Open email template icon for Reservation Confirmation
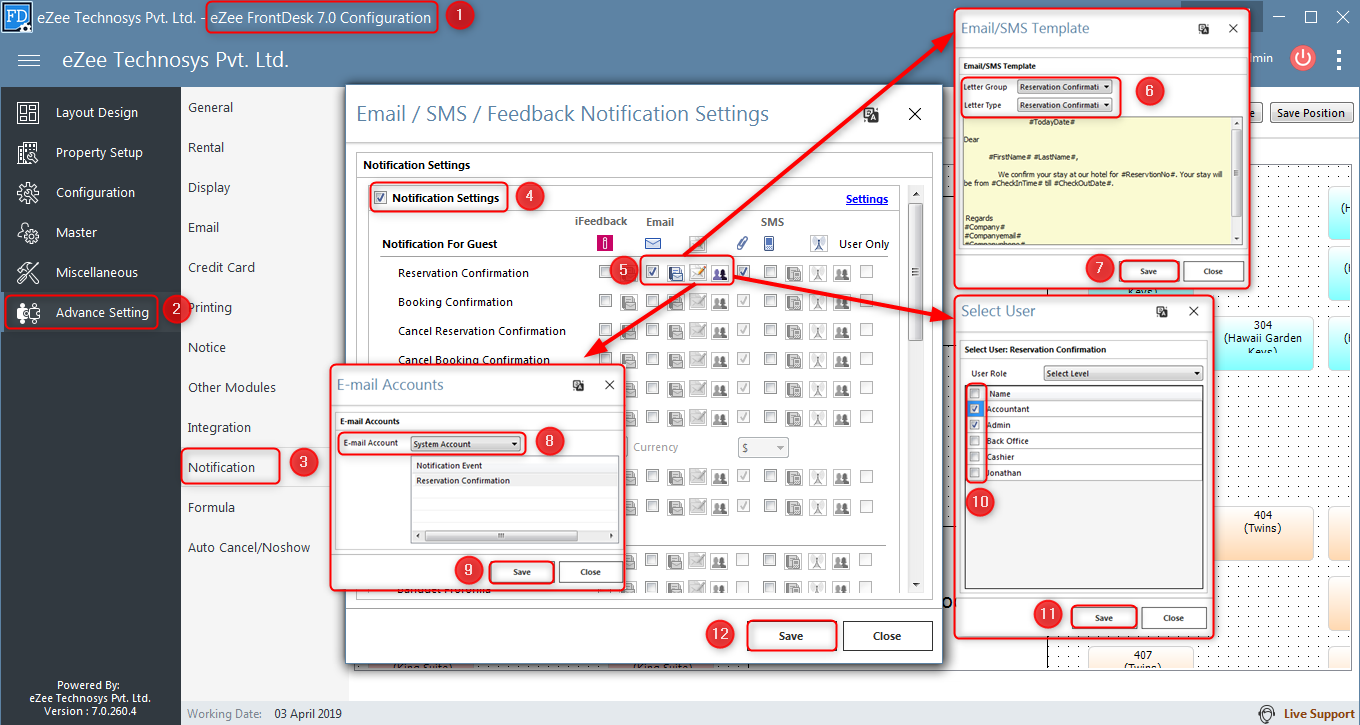Image resolution: width=1360 pixels, height=725 pixels. (675, 273)
